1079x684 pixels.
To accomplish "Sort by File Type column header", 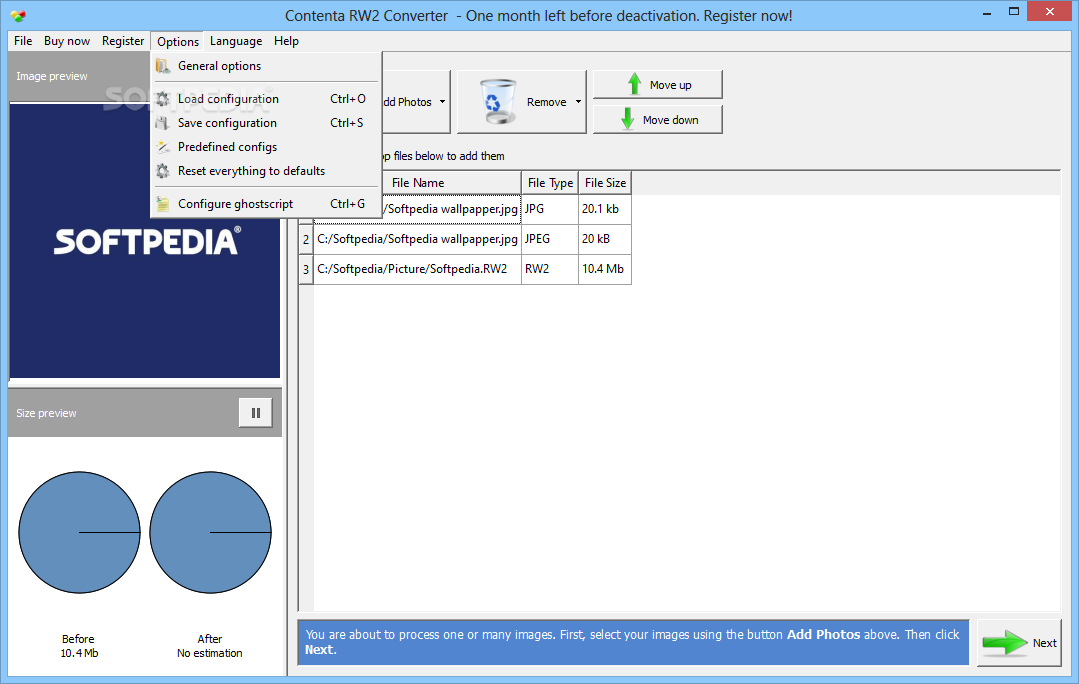I will click(x=550, y=183).
